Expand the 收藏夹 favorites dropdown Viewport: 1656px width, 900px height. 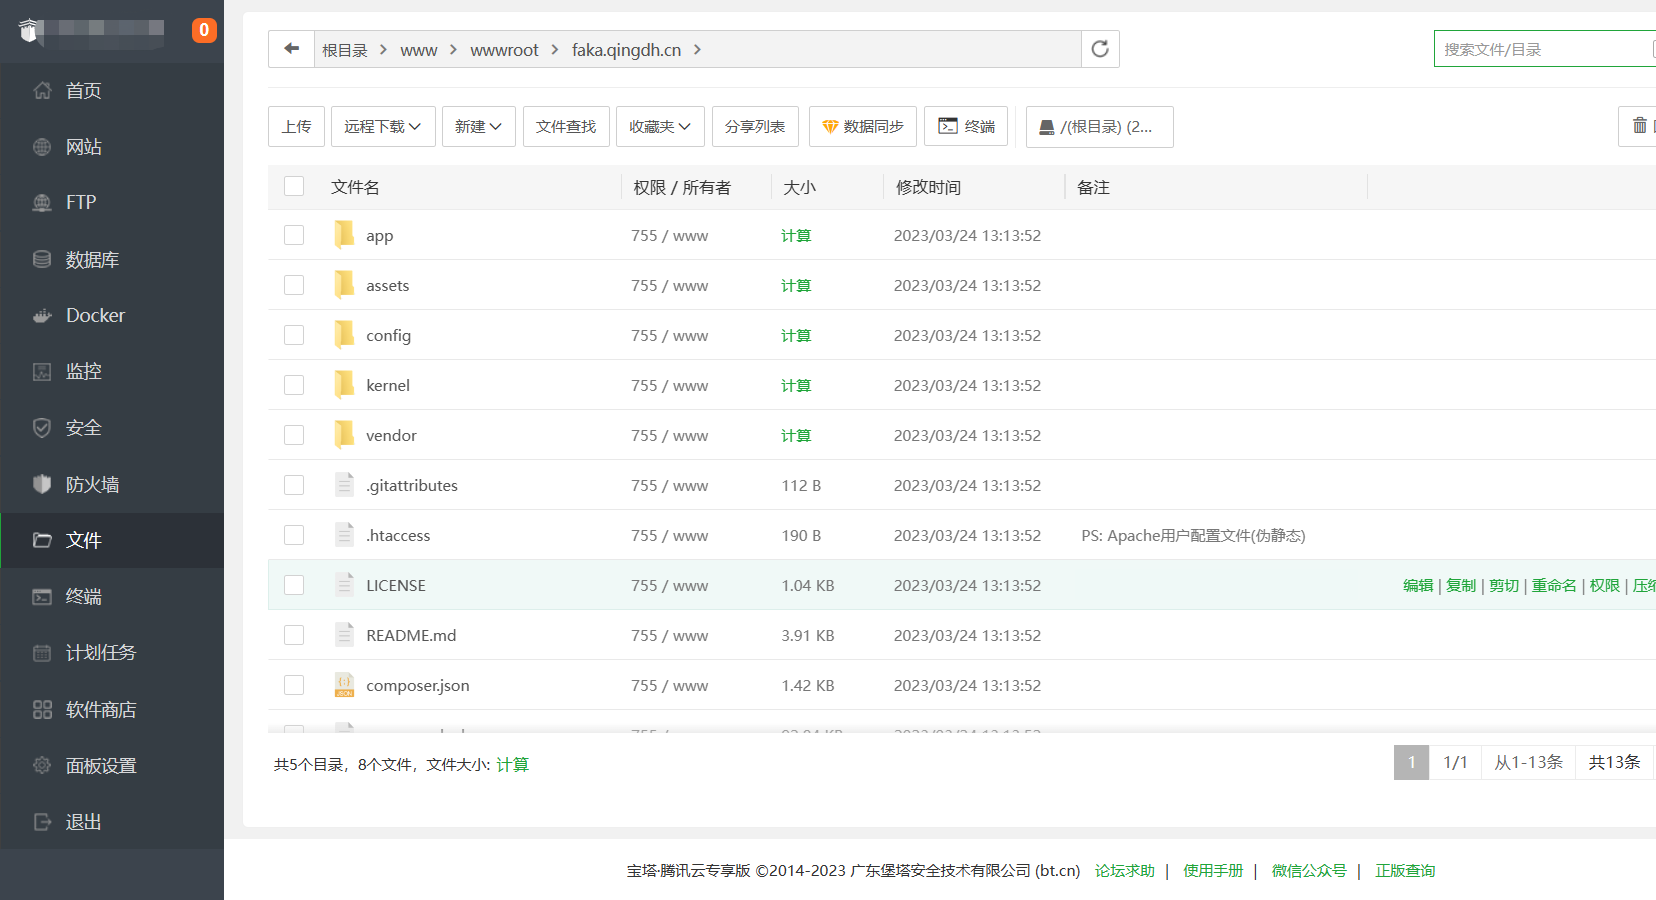pos(660,126)
